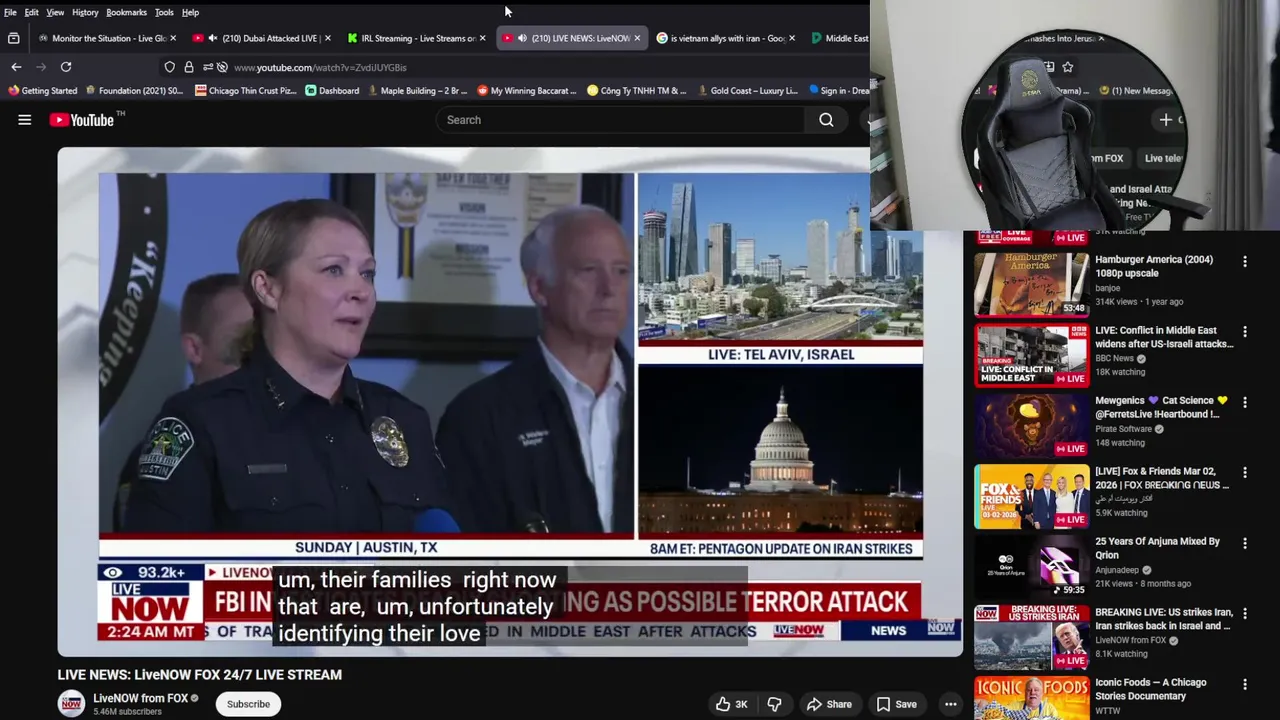Open the View menu
The image size is (1280, 720).
click(55, 12)
